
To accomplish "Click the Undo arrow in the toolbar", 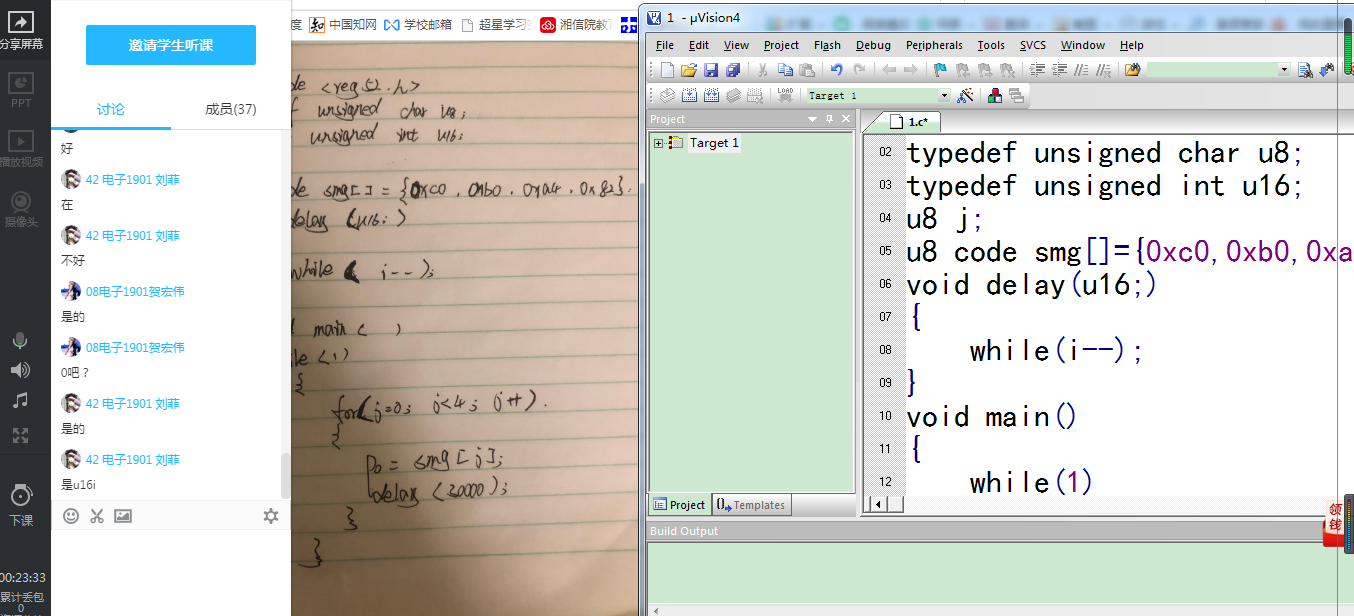I will (x=836, y=70).
